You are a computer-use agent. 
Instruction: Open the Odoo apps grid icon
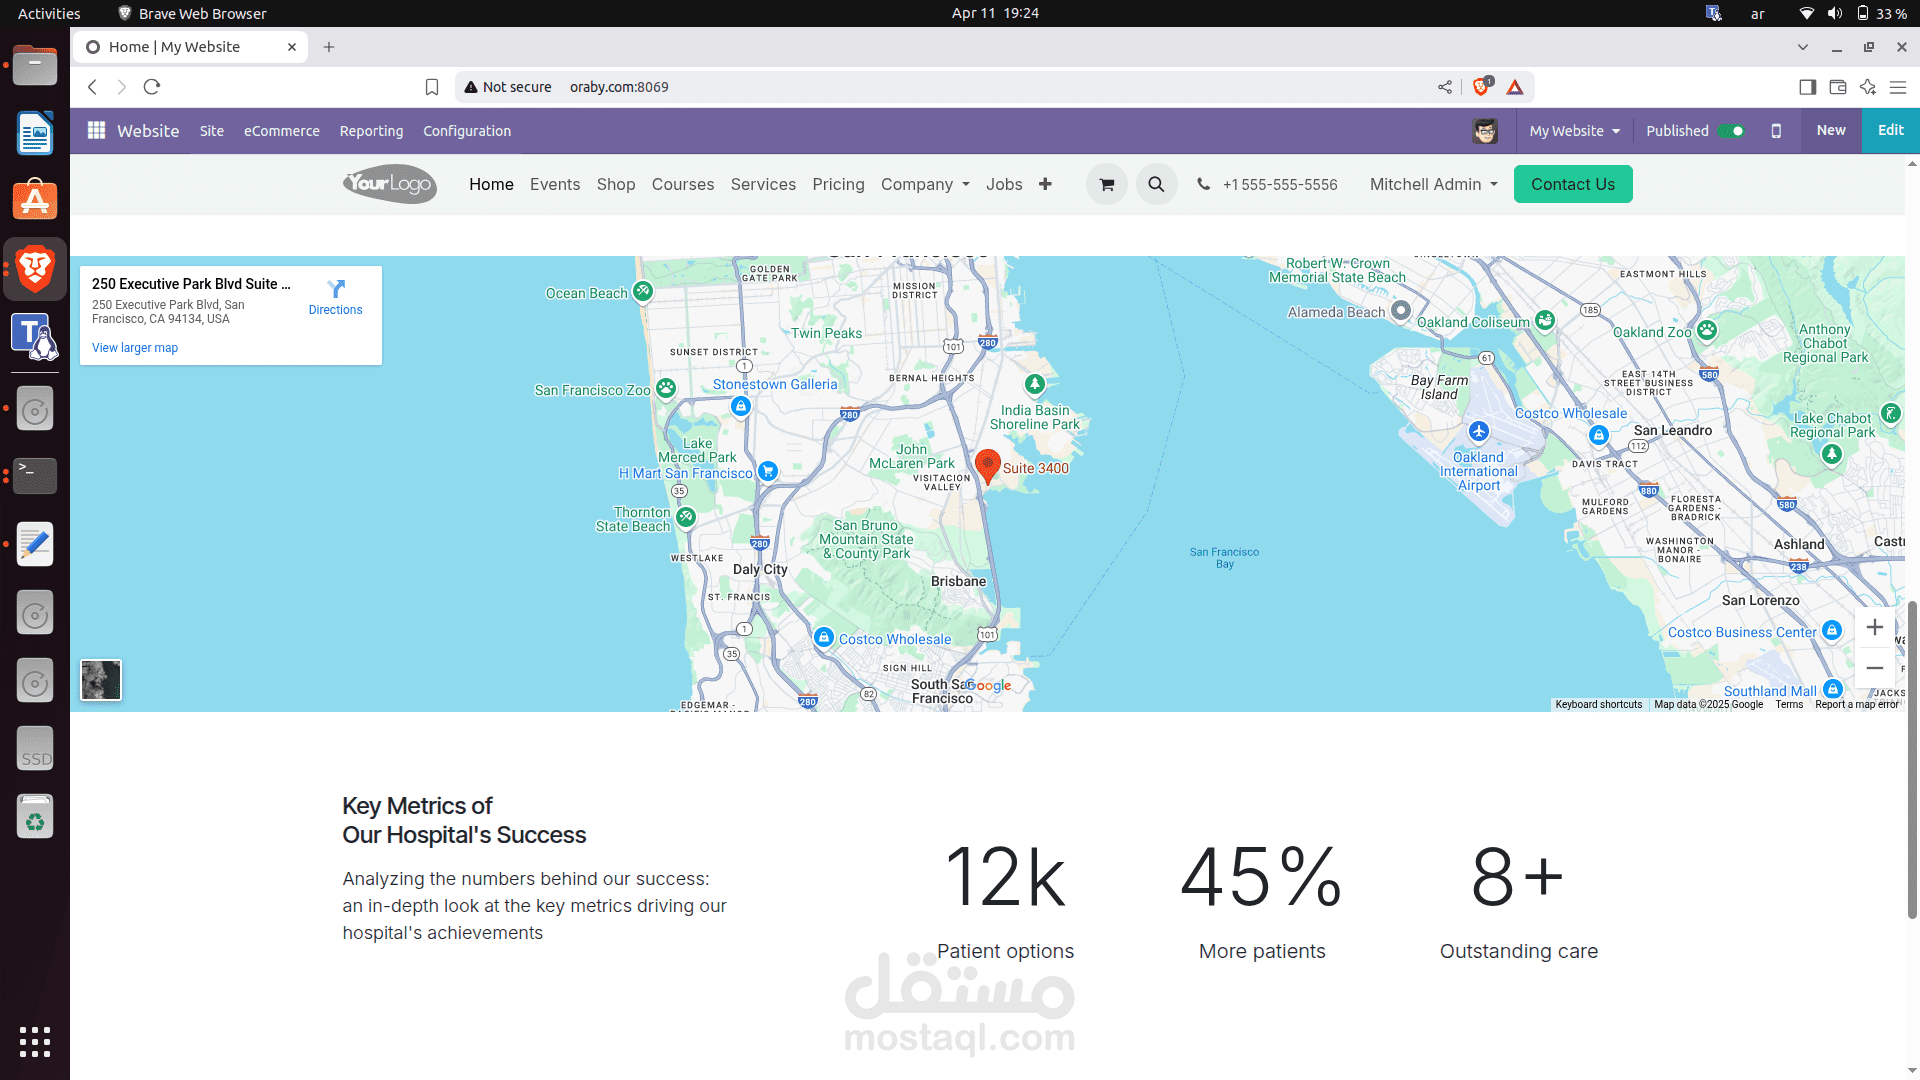point(96,131)
